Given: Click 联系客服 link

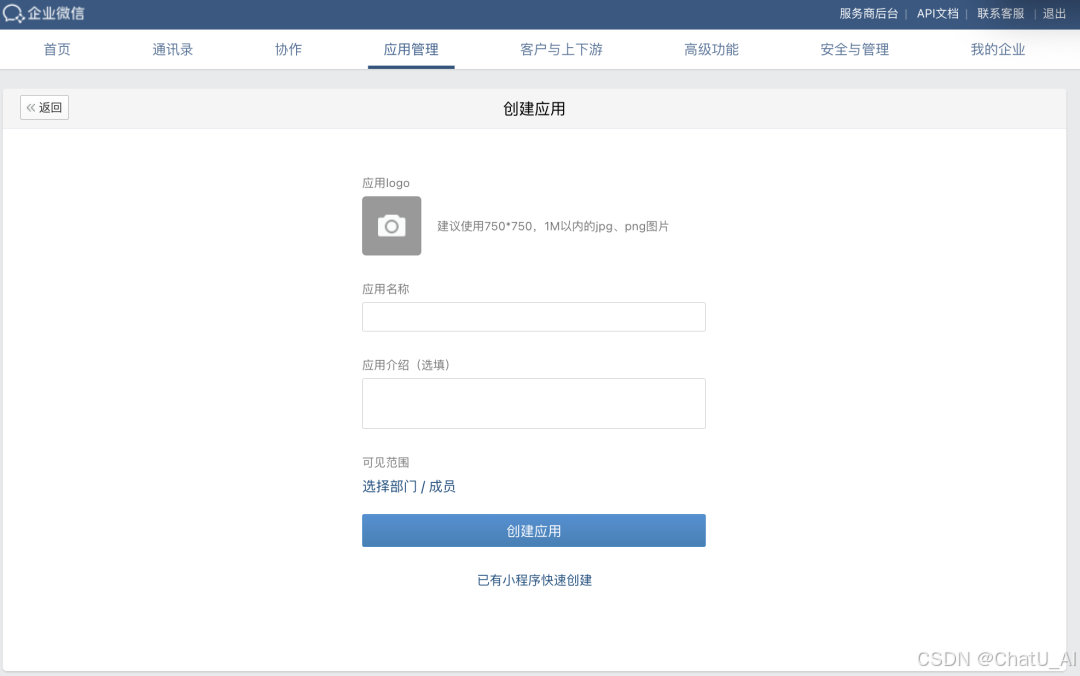Looking at the screenshot, I should coord(1000,14).
